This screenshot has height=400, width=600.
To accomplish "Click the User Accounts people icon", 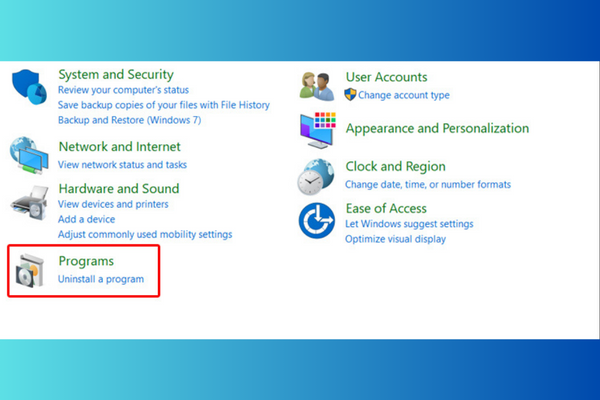I will (x=317, y=86).
